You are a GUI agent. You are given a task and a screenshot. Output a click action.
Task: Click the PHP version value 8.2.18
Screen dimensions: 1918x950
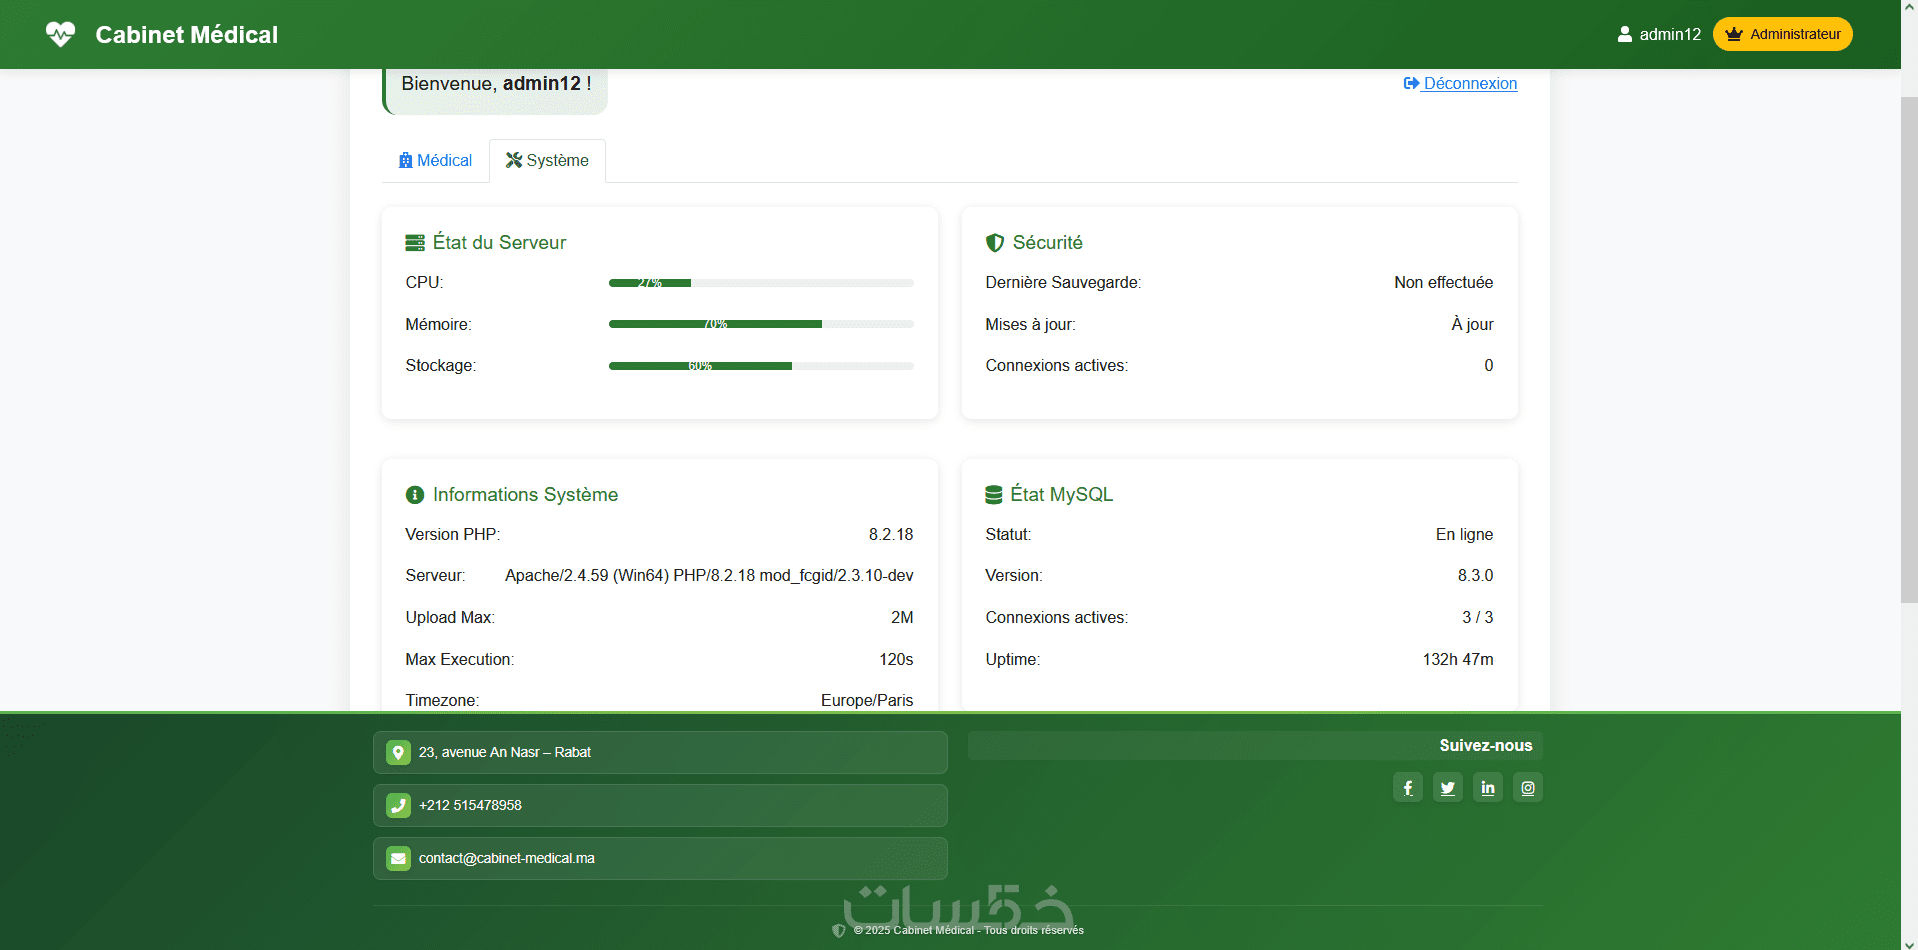tap(891, 535)
